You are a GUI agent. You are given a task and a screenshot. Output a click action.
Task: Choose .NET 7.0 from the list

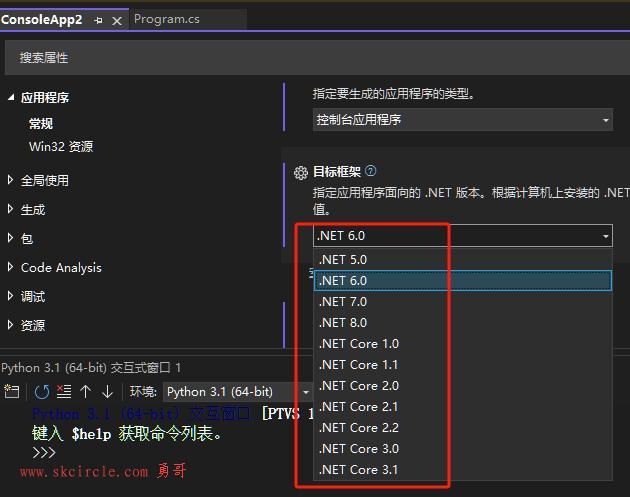[462, 302]
